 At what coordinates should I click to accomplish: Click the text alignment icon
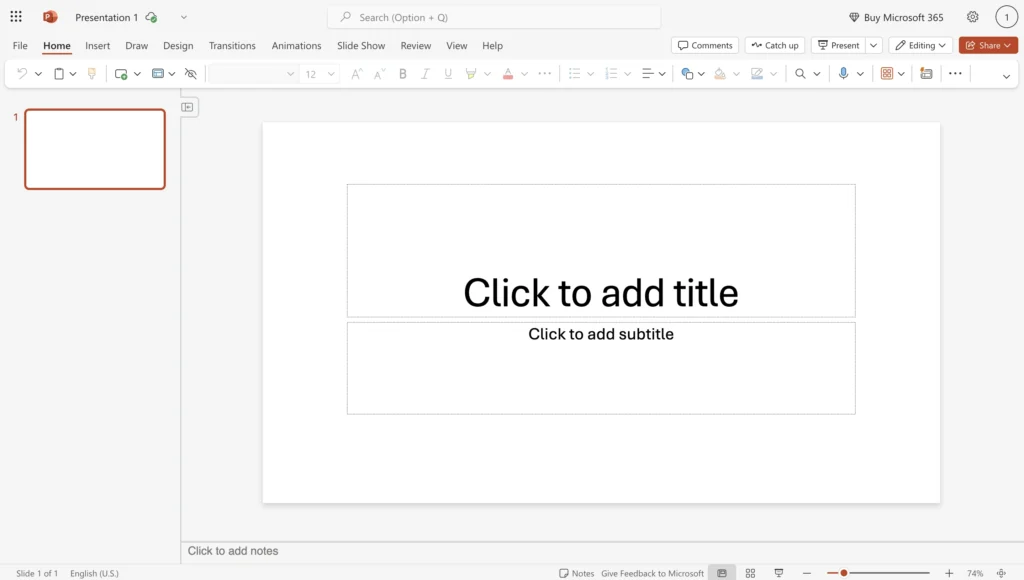click(648, 74)
